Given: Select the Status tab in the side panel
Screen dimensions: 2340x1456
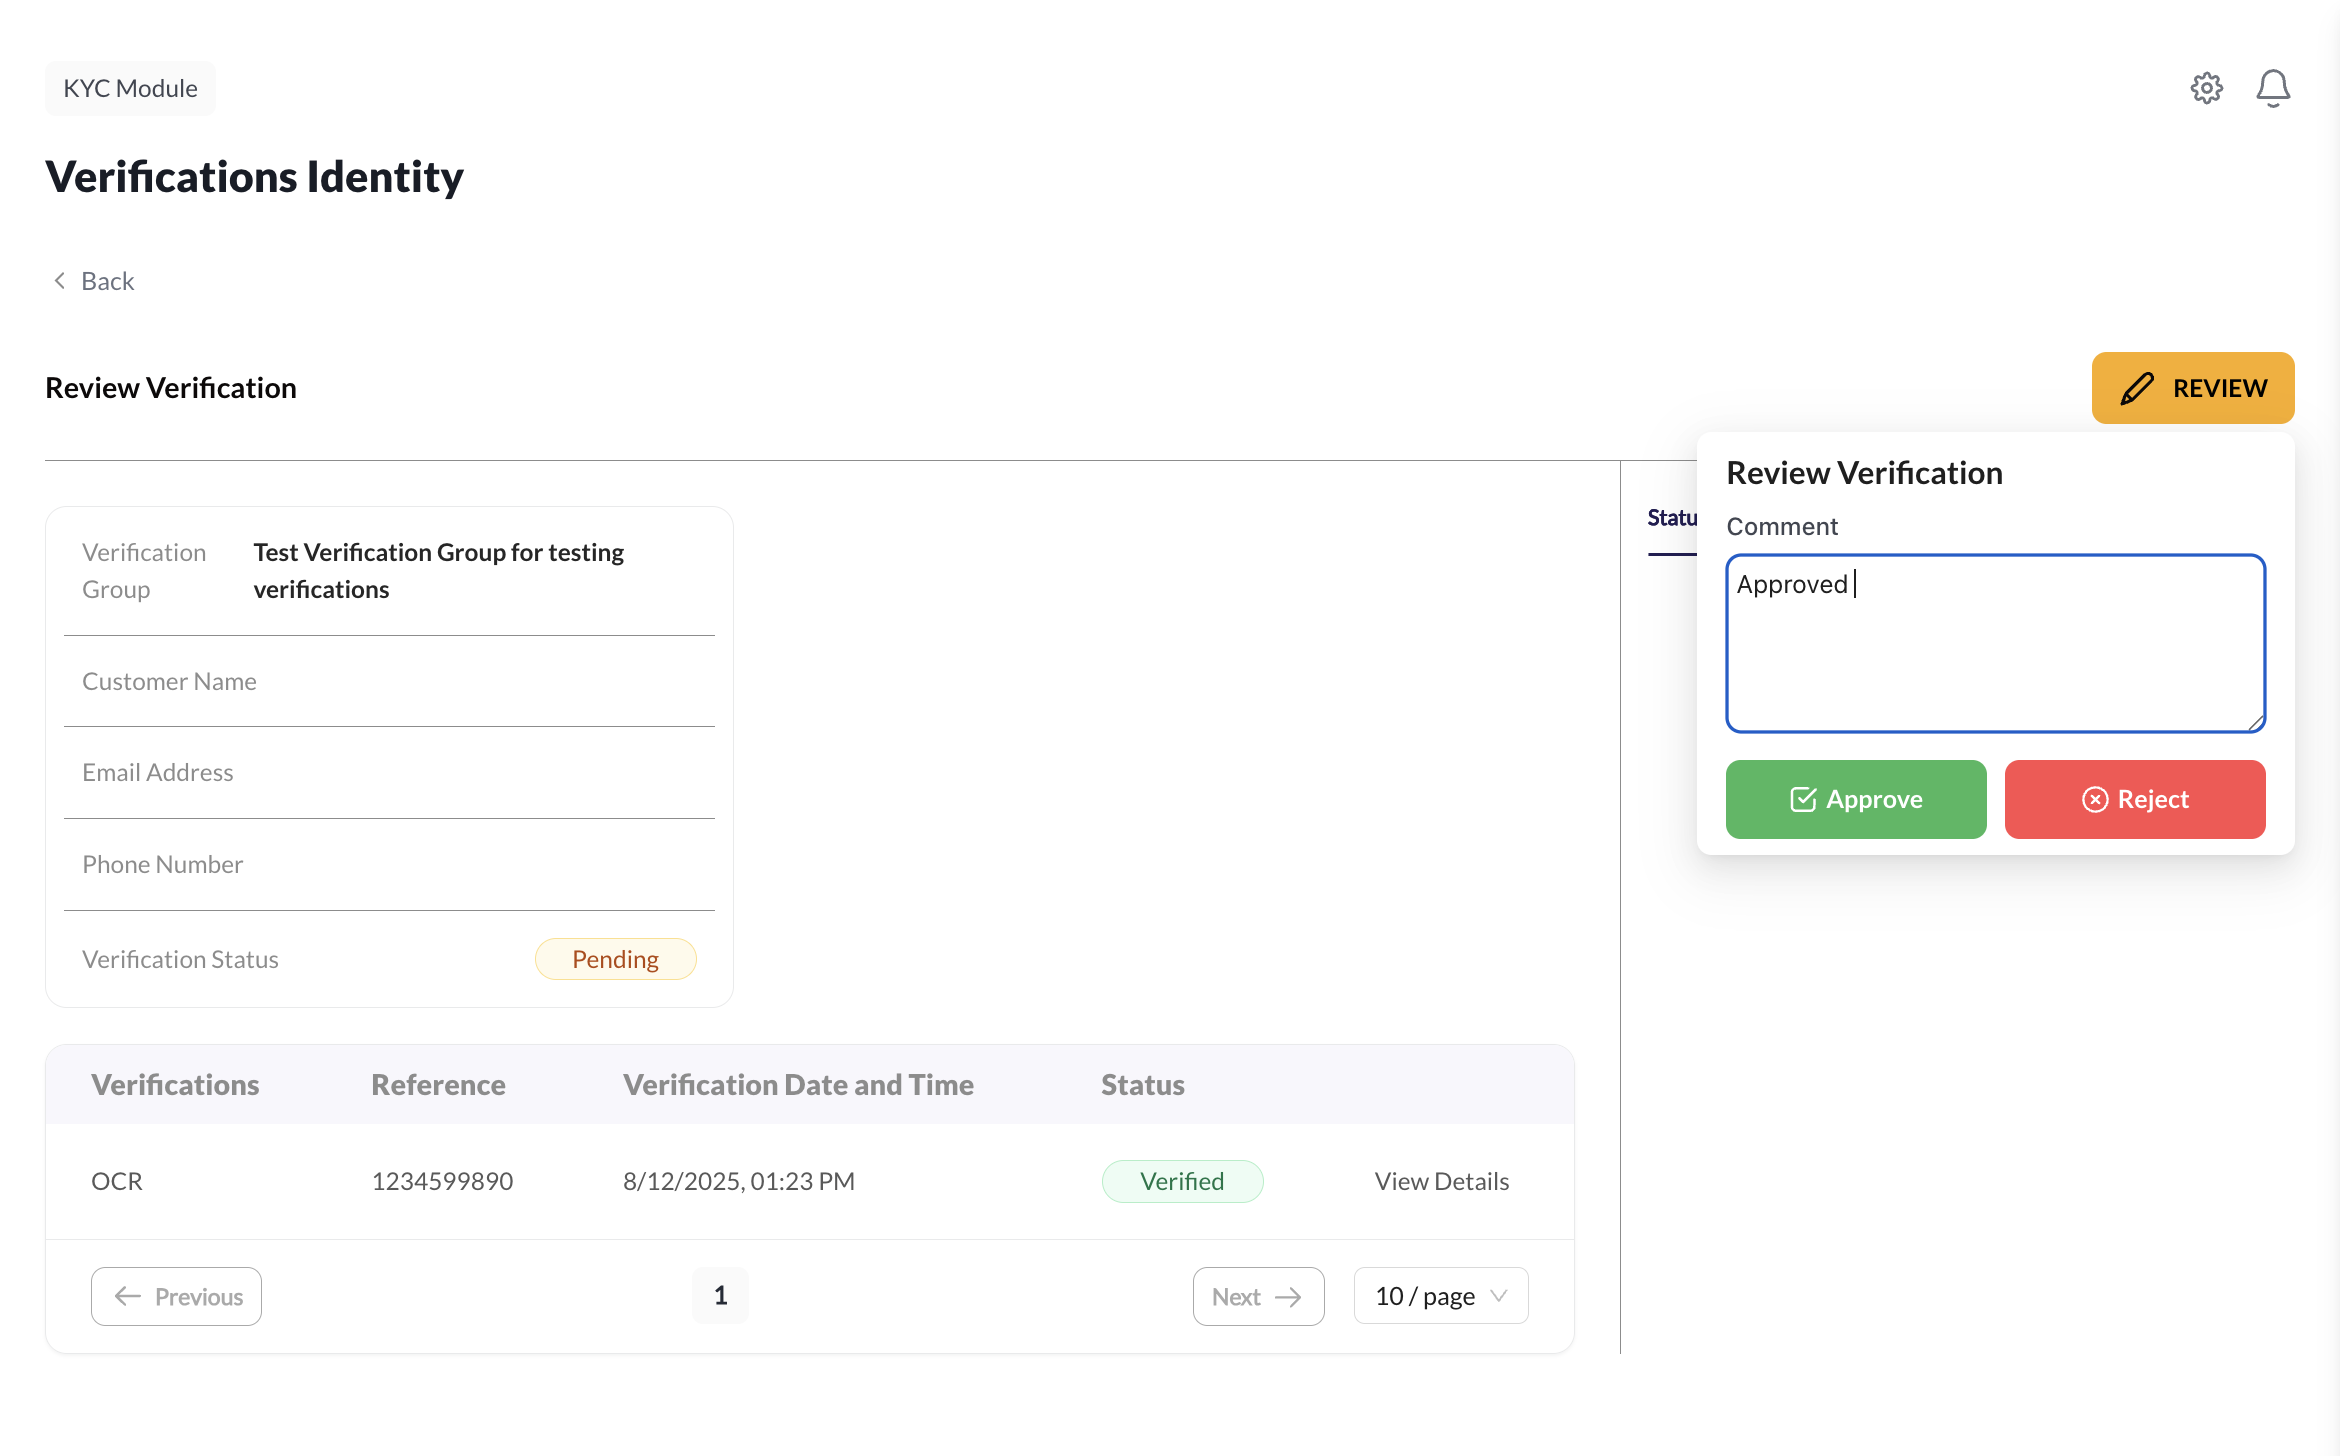Looking at the screenshot, I should (x=1672, y=516).
